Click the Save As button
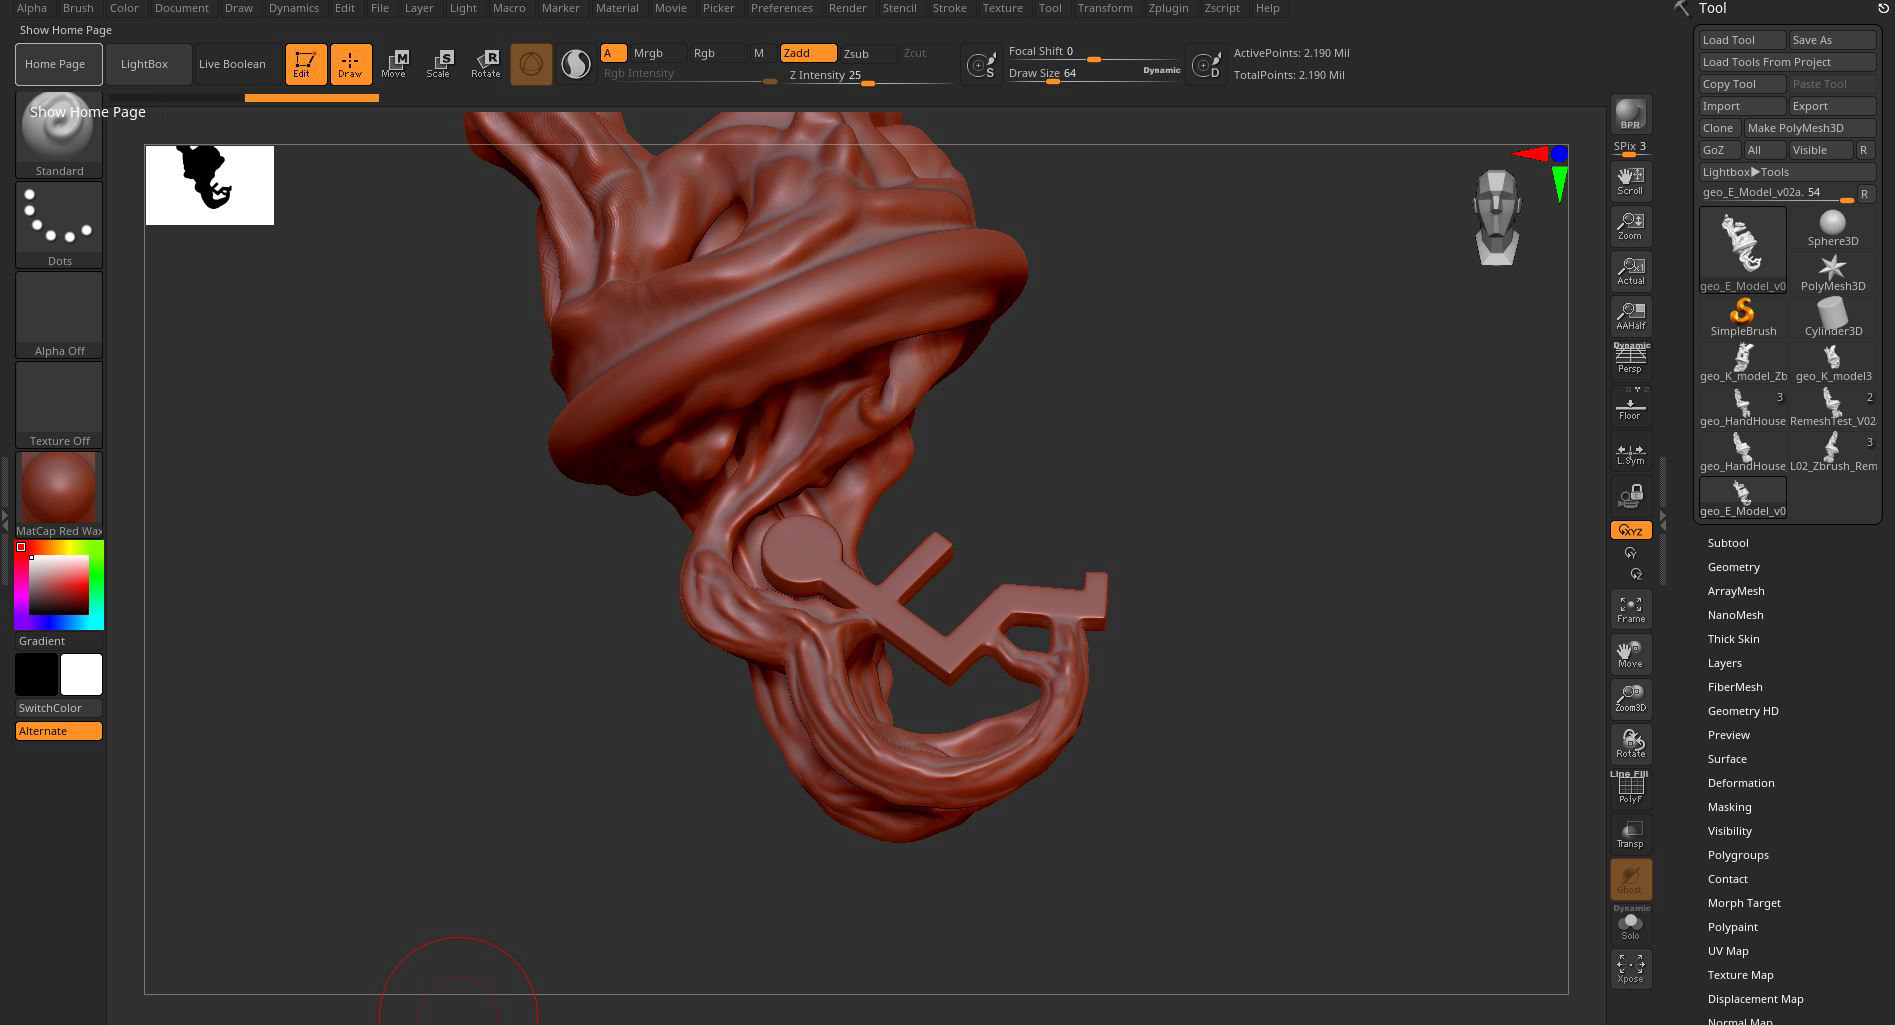The height and width of the screenshot is (1025, 1895). [1832, 40]
